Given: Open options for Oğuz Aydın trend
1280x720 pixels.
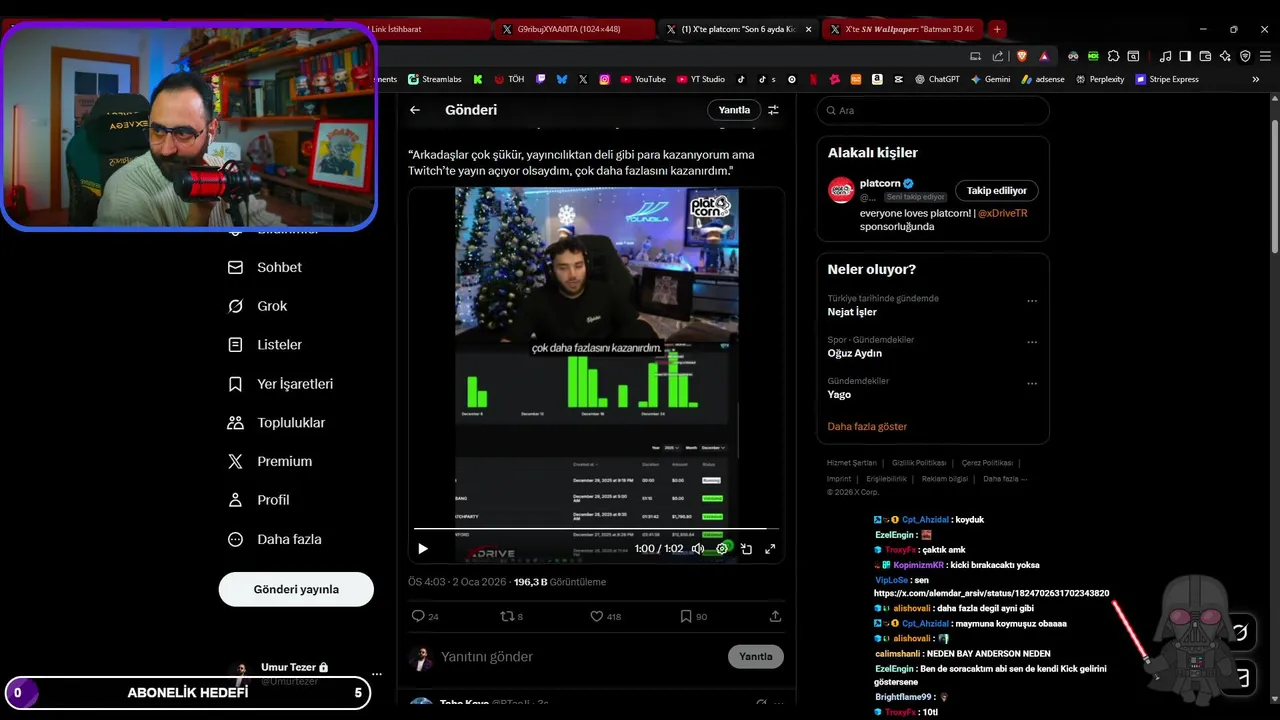Looking at the screenshot, I should (1032, 342).
